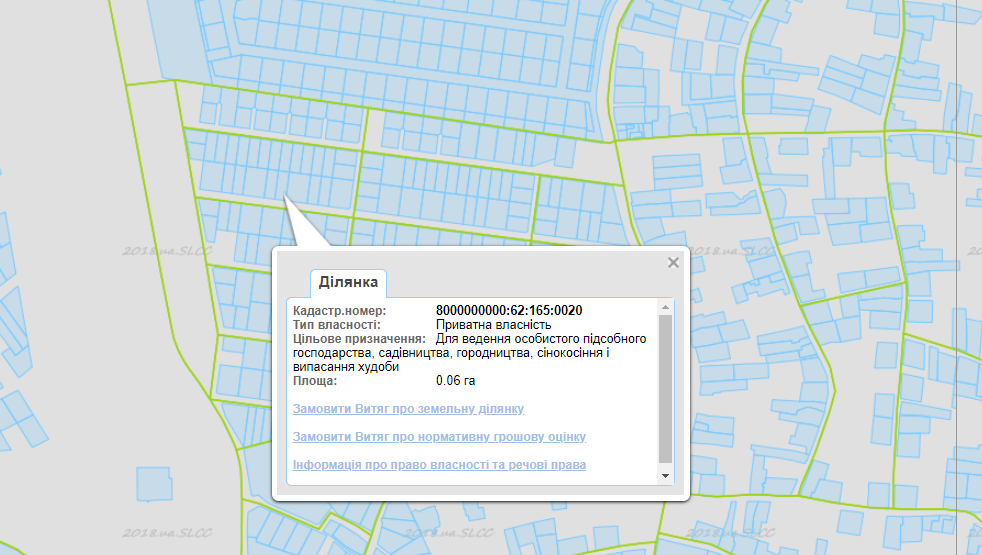The height and width of the screenshot is (555, 982).
Task: Open Інформація про право власності та речові права
Action: 439,465
